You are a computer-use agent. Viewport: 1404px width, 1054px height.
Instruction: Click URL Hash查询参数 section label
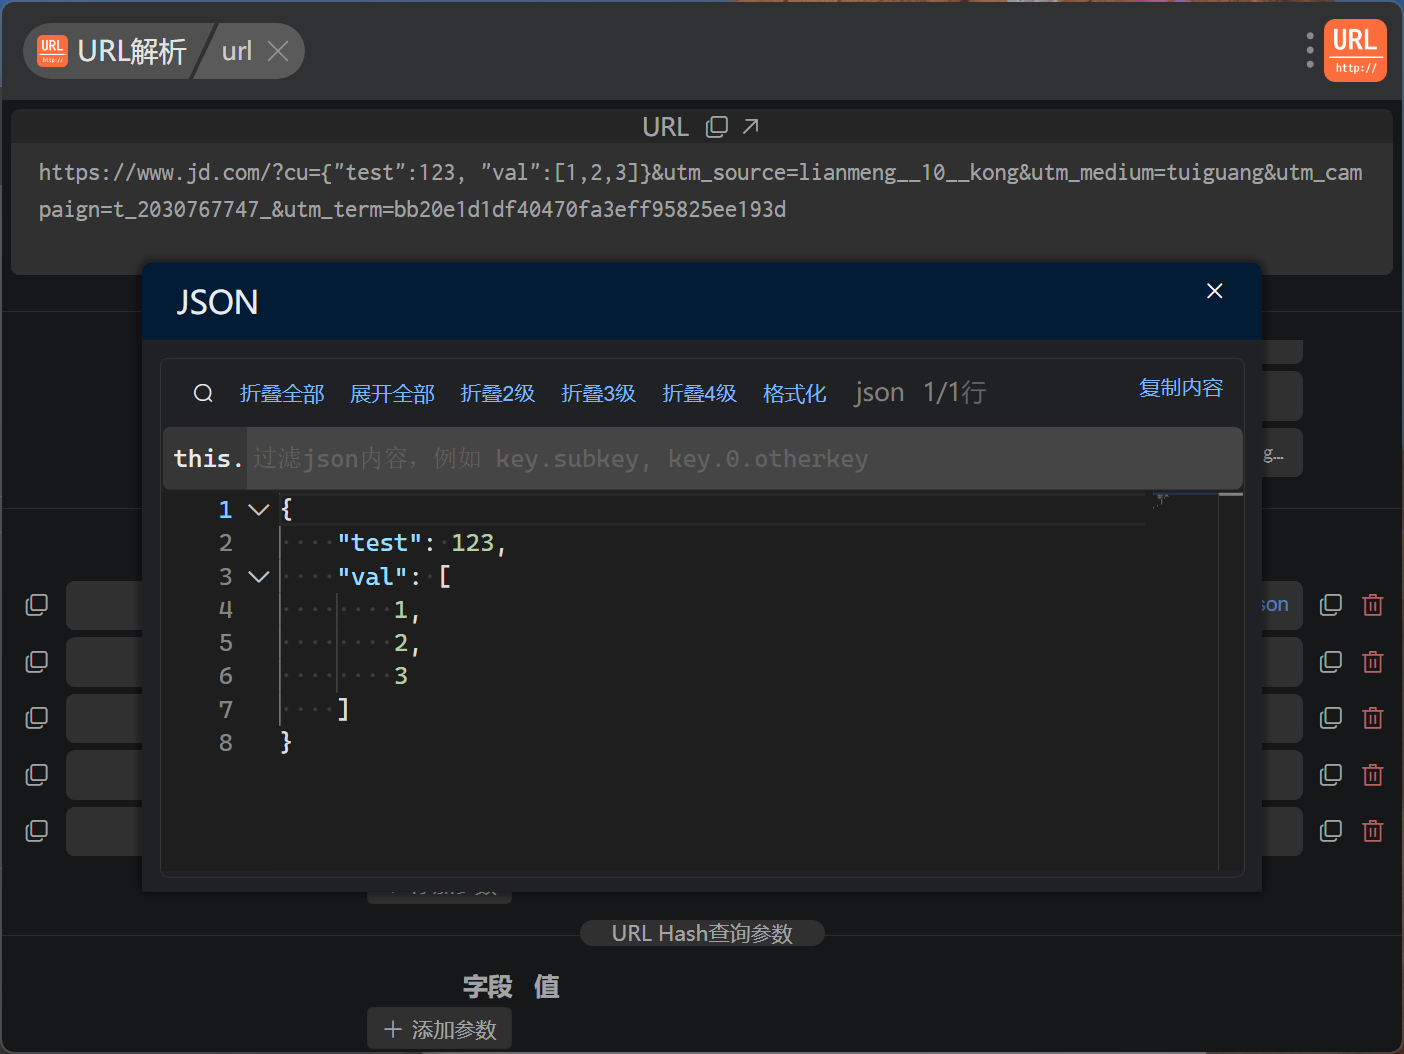(x=702, y=933)
